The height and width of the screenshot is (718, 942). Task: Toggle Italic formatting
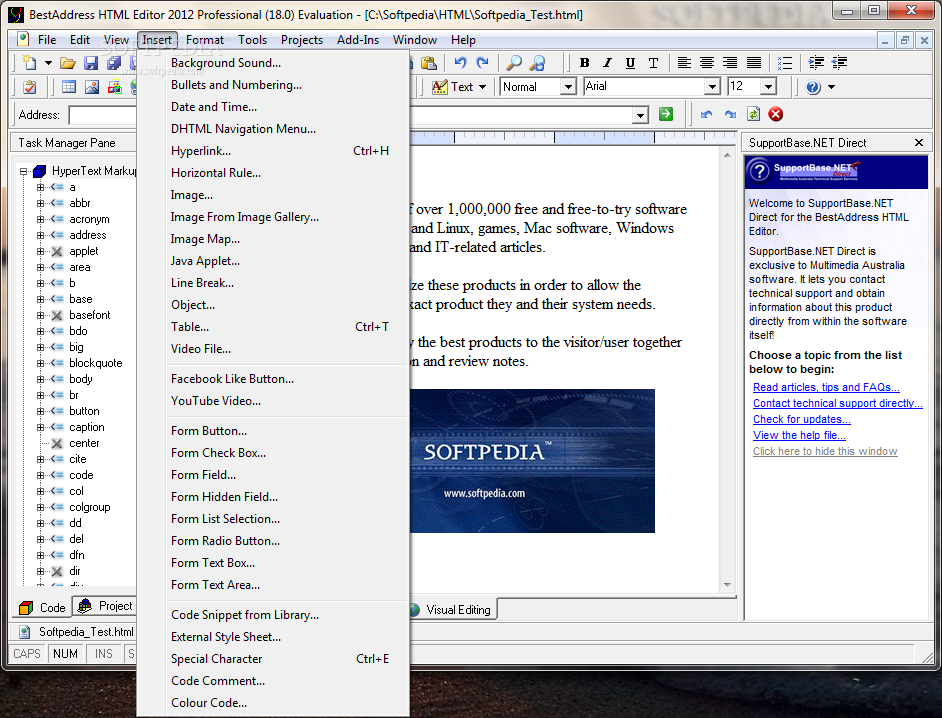(x=607, y=62)
